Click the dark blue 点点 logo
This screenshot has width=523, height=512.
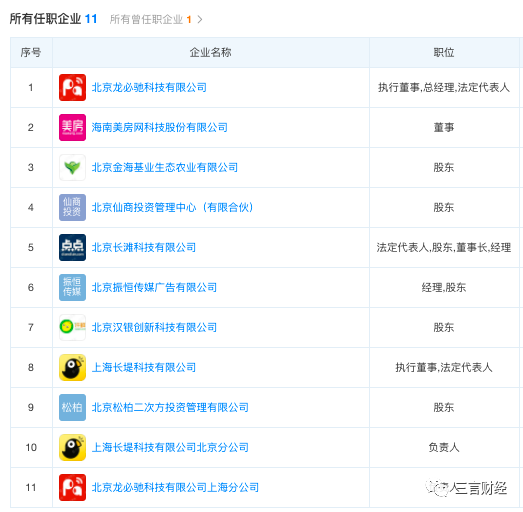(72, 247)
